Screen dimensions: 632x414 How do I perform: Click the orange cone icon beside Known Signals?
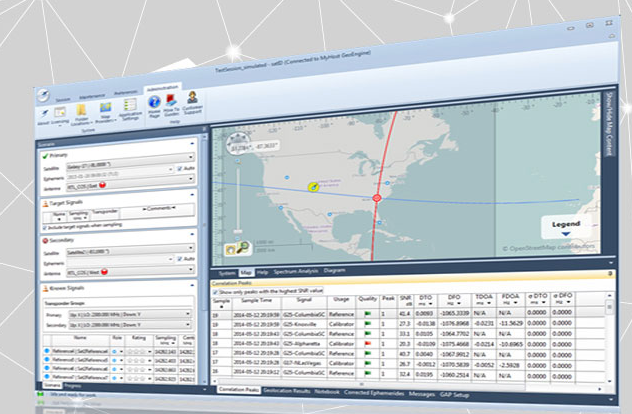(x=46, y=289)
